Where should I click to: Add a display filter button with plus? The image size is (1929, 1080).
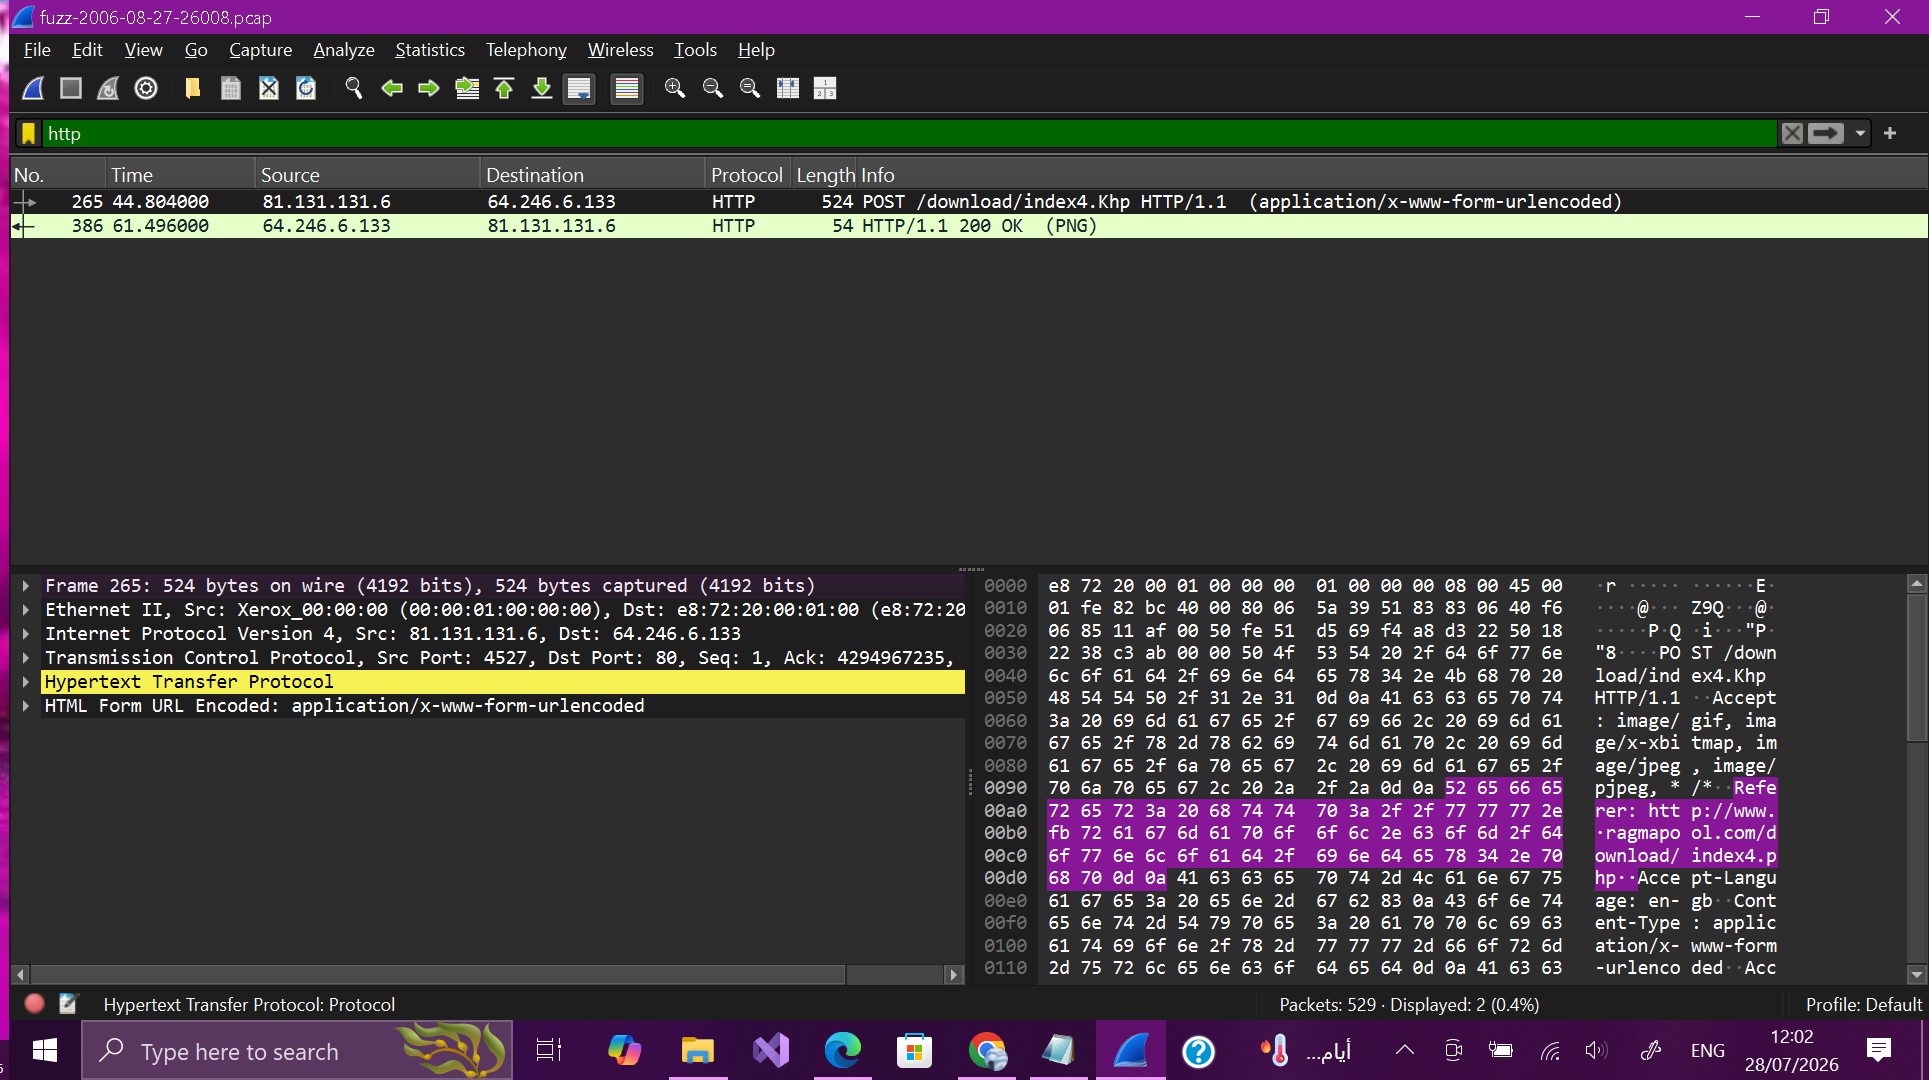point(1890,133)
